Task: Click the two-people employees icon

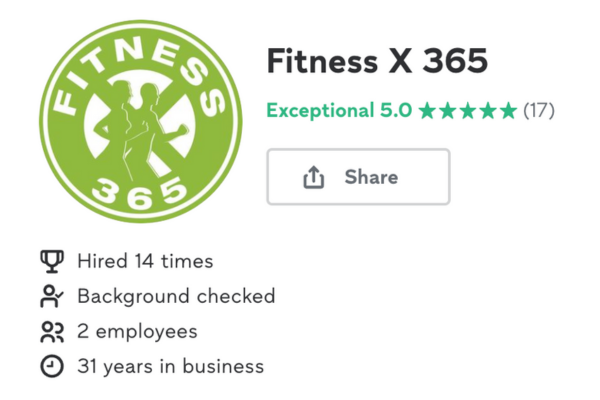Action: pos(51,331)
